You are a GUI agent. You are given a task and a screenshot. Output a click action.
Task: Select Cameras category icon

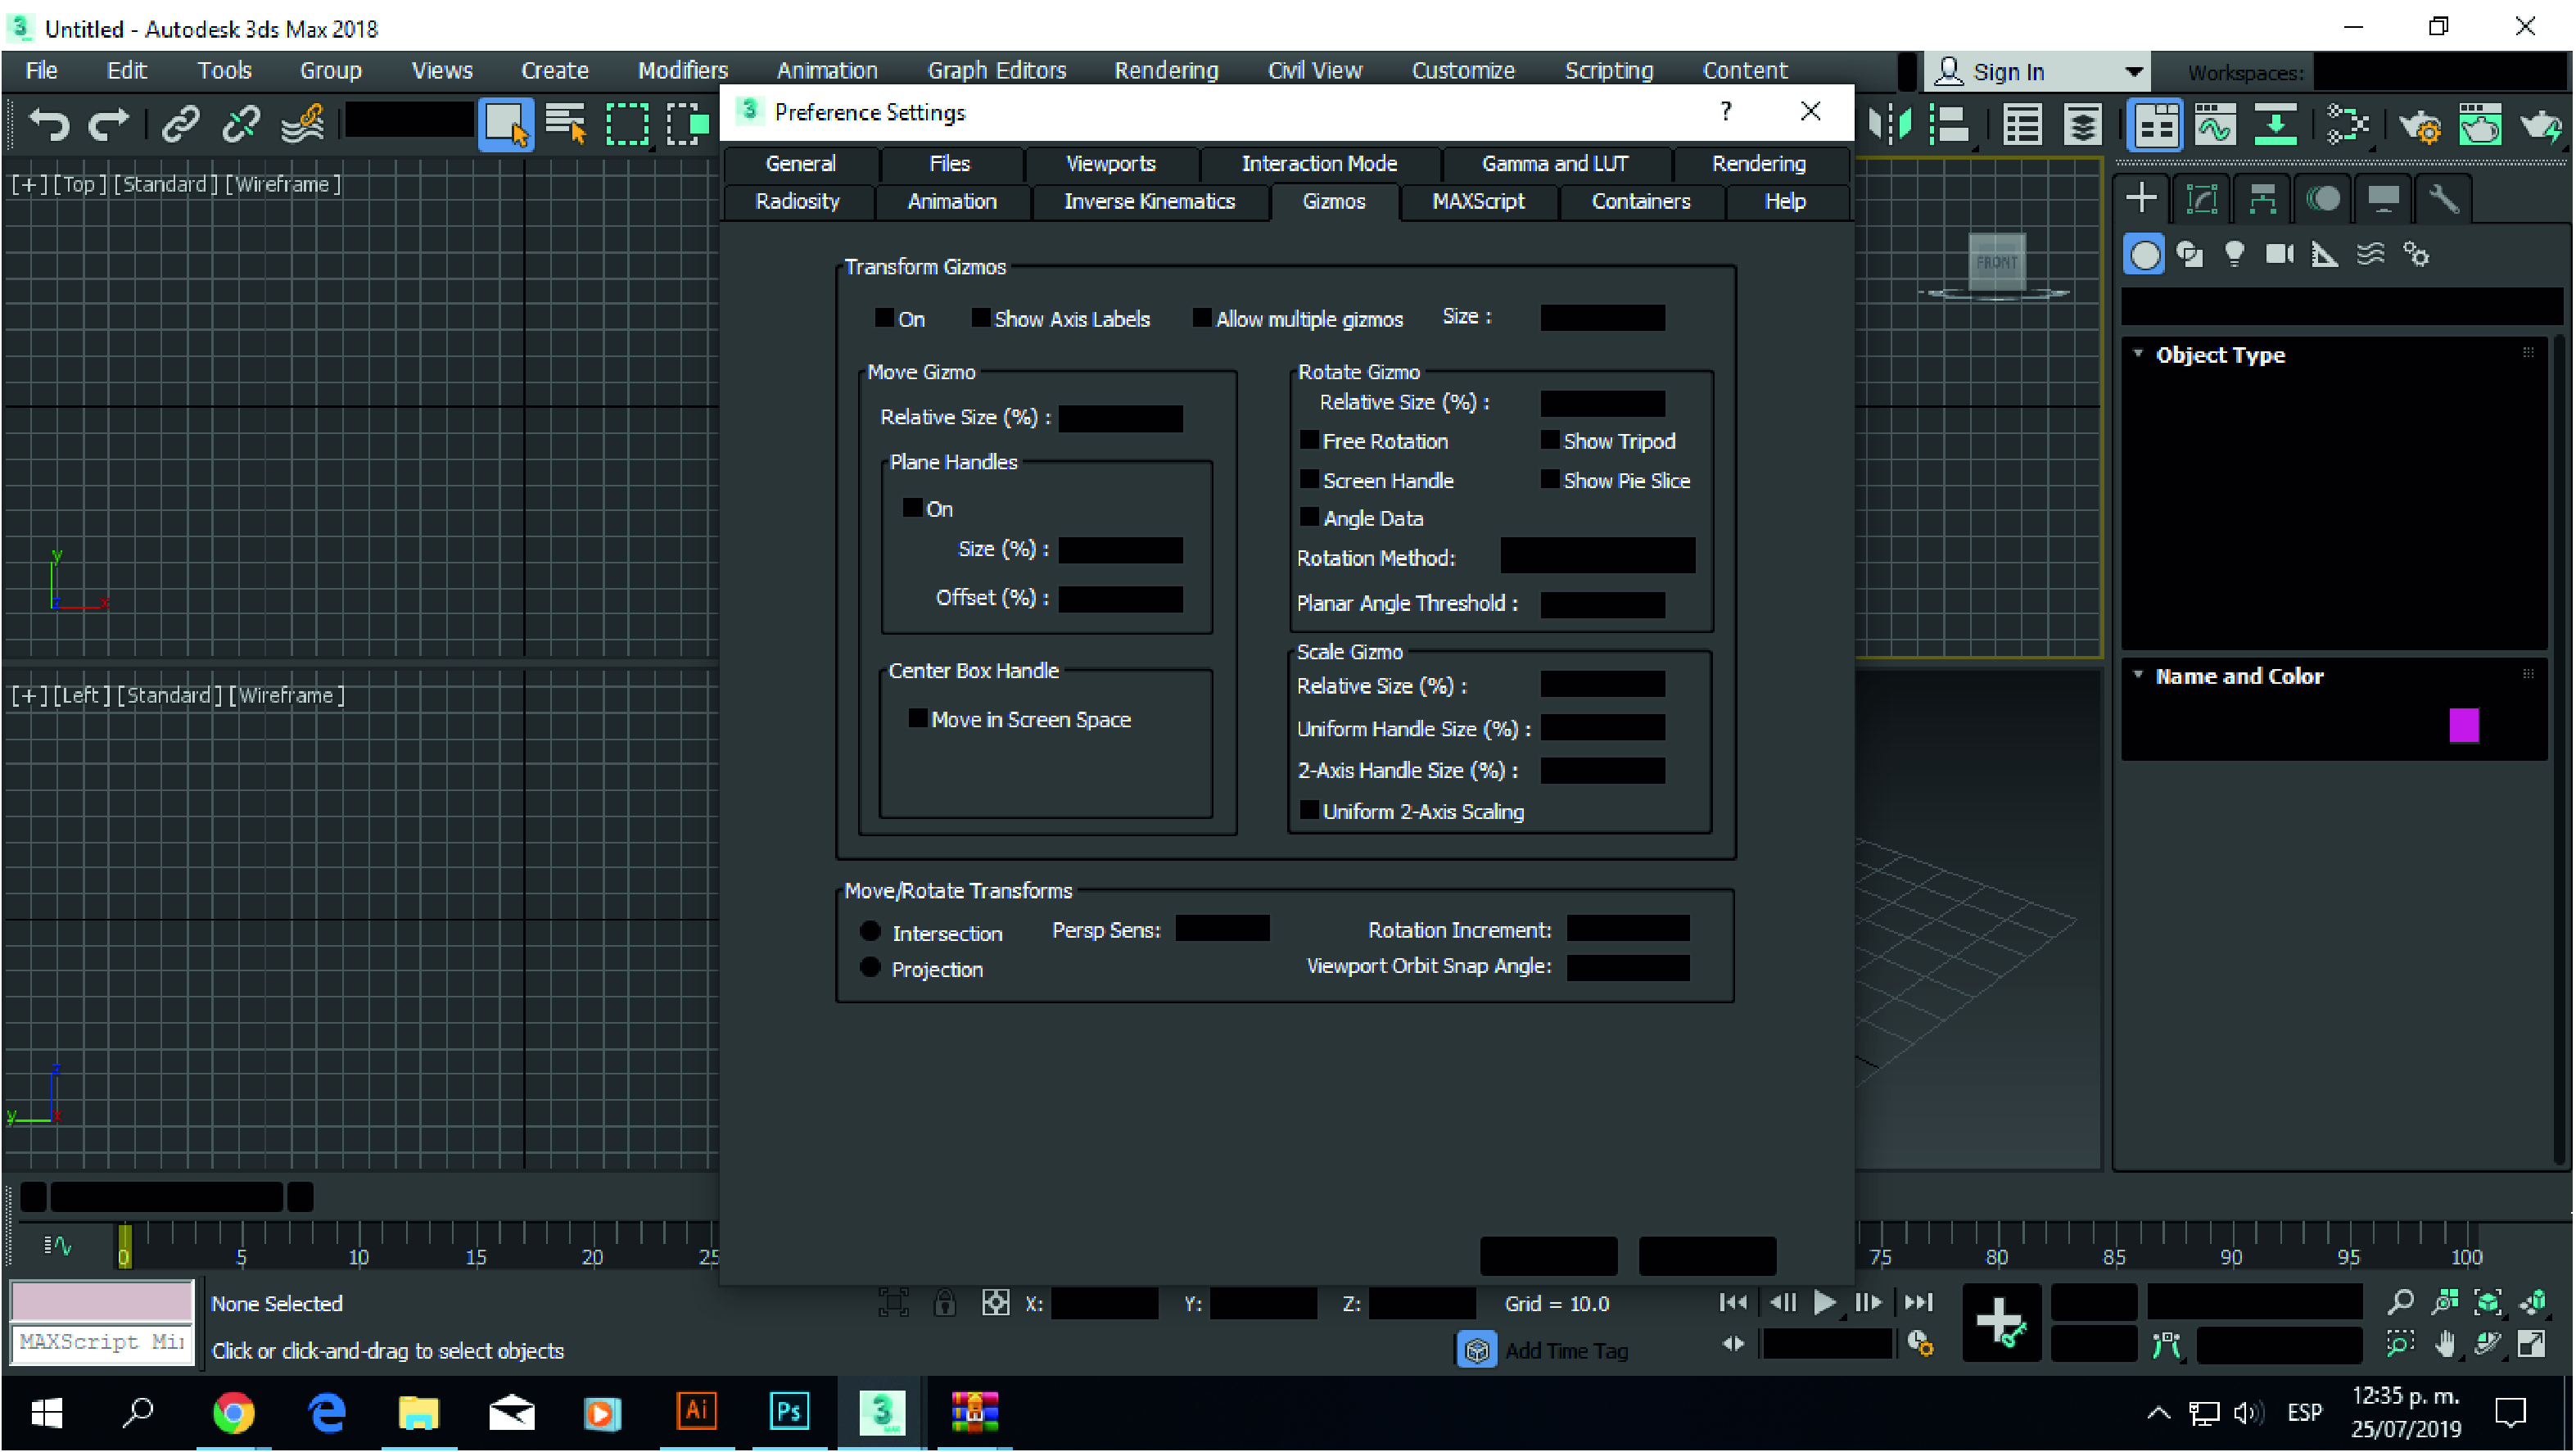click(2279, 254)
